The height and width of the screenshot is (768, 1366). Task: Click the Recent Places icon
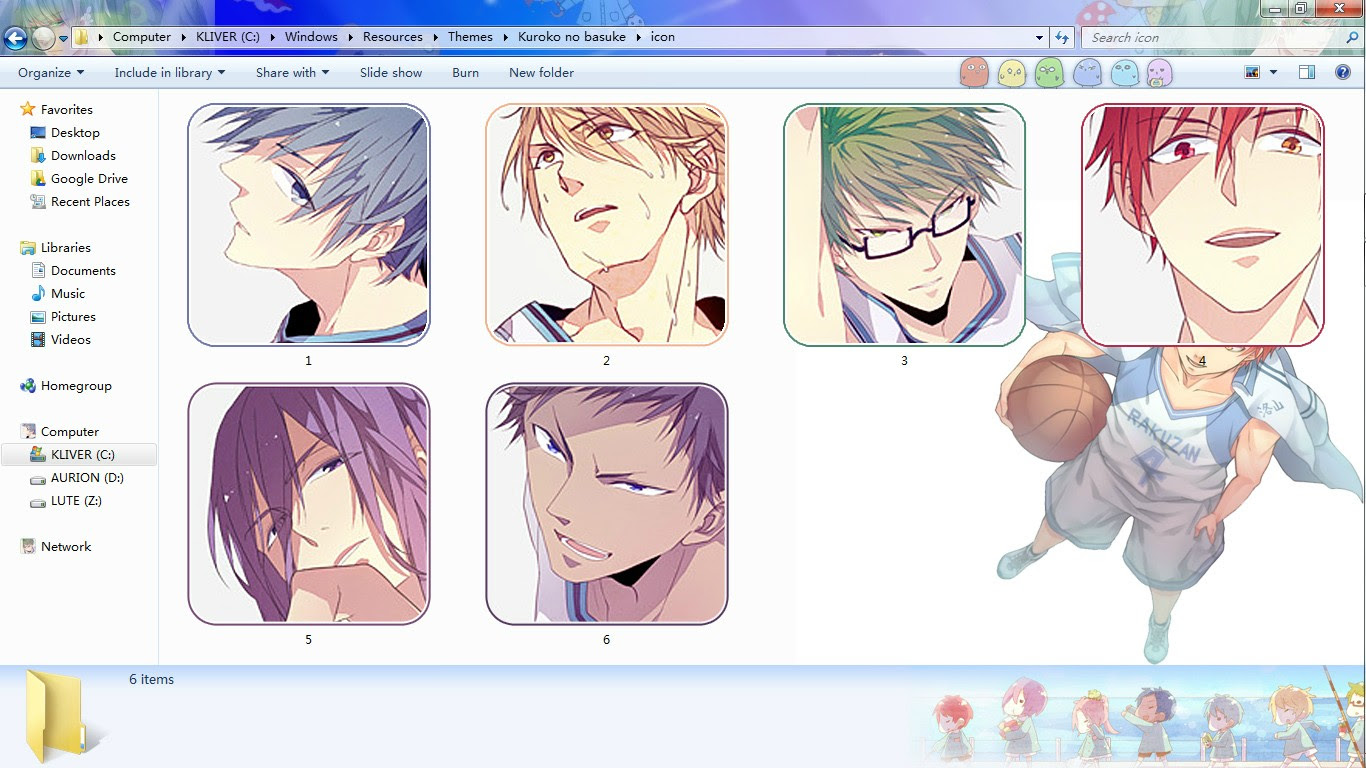click(x=38, y=201)
